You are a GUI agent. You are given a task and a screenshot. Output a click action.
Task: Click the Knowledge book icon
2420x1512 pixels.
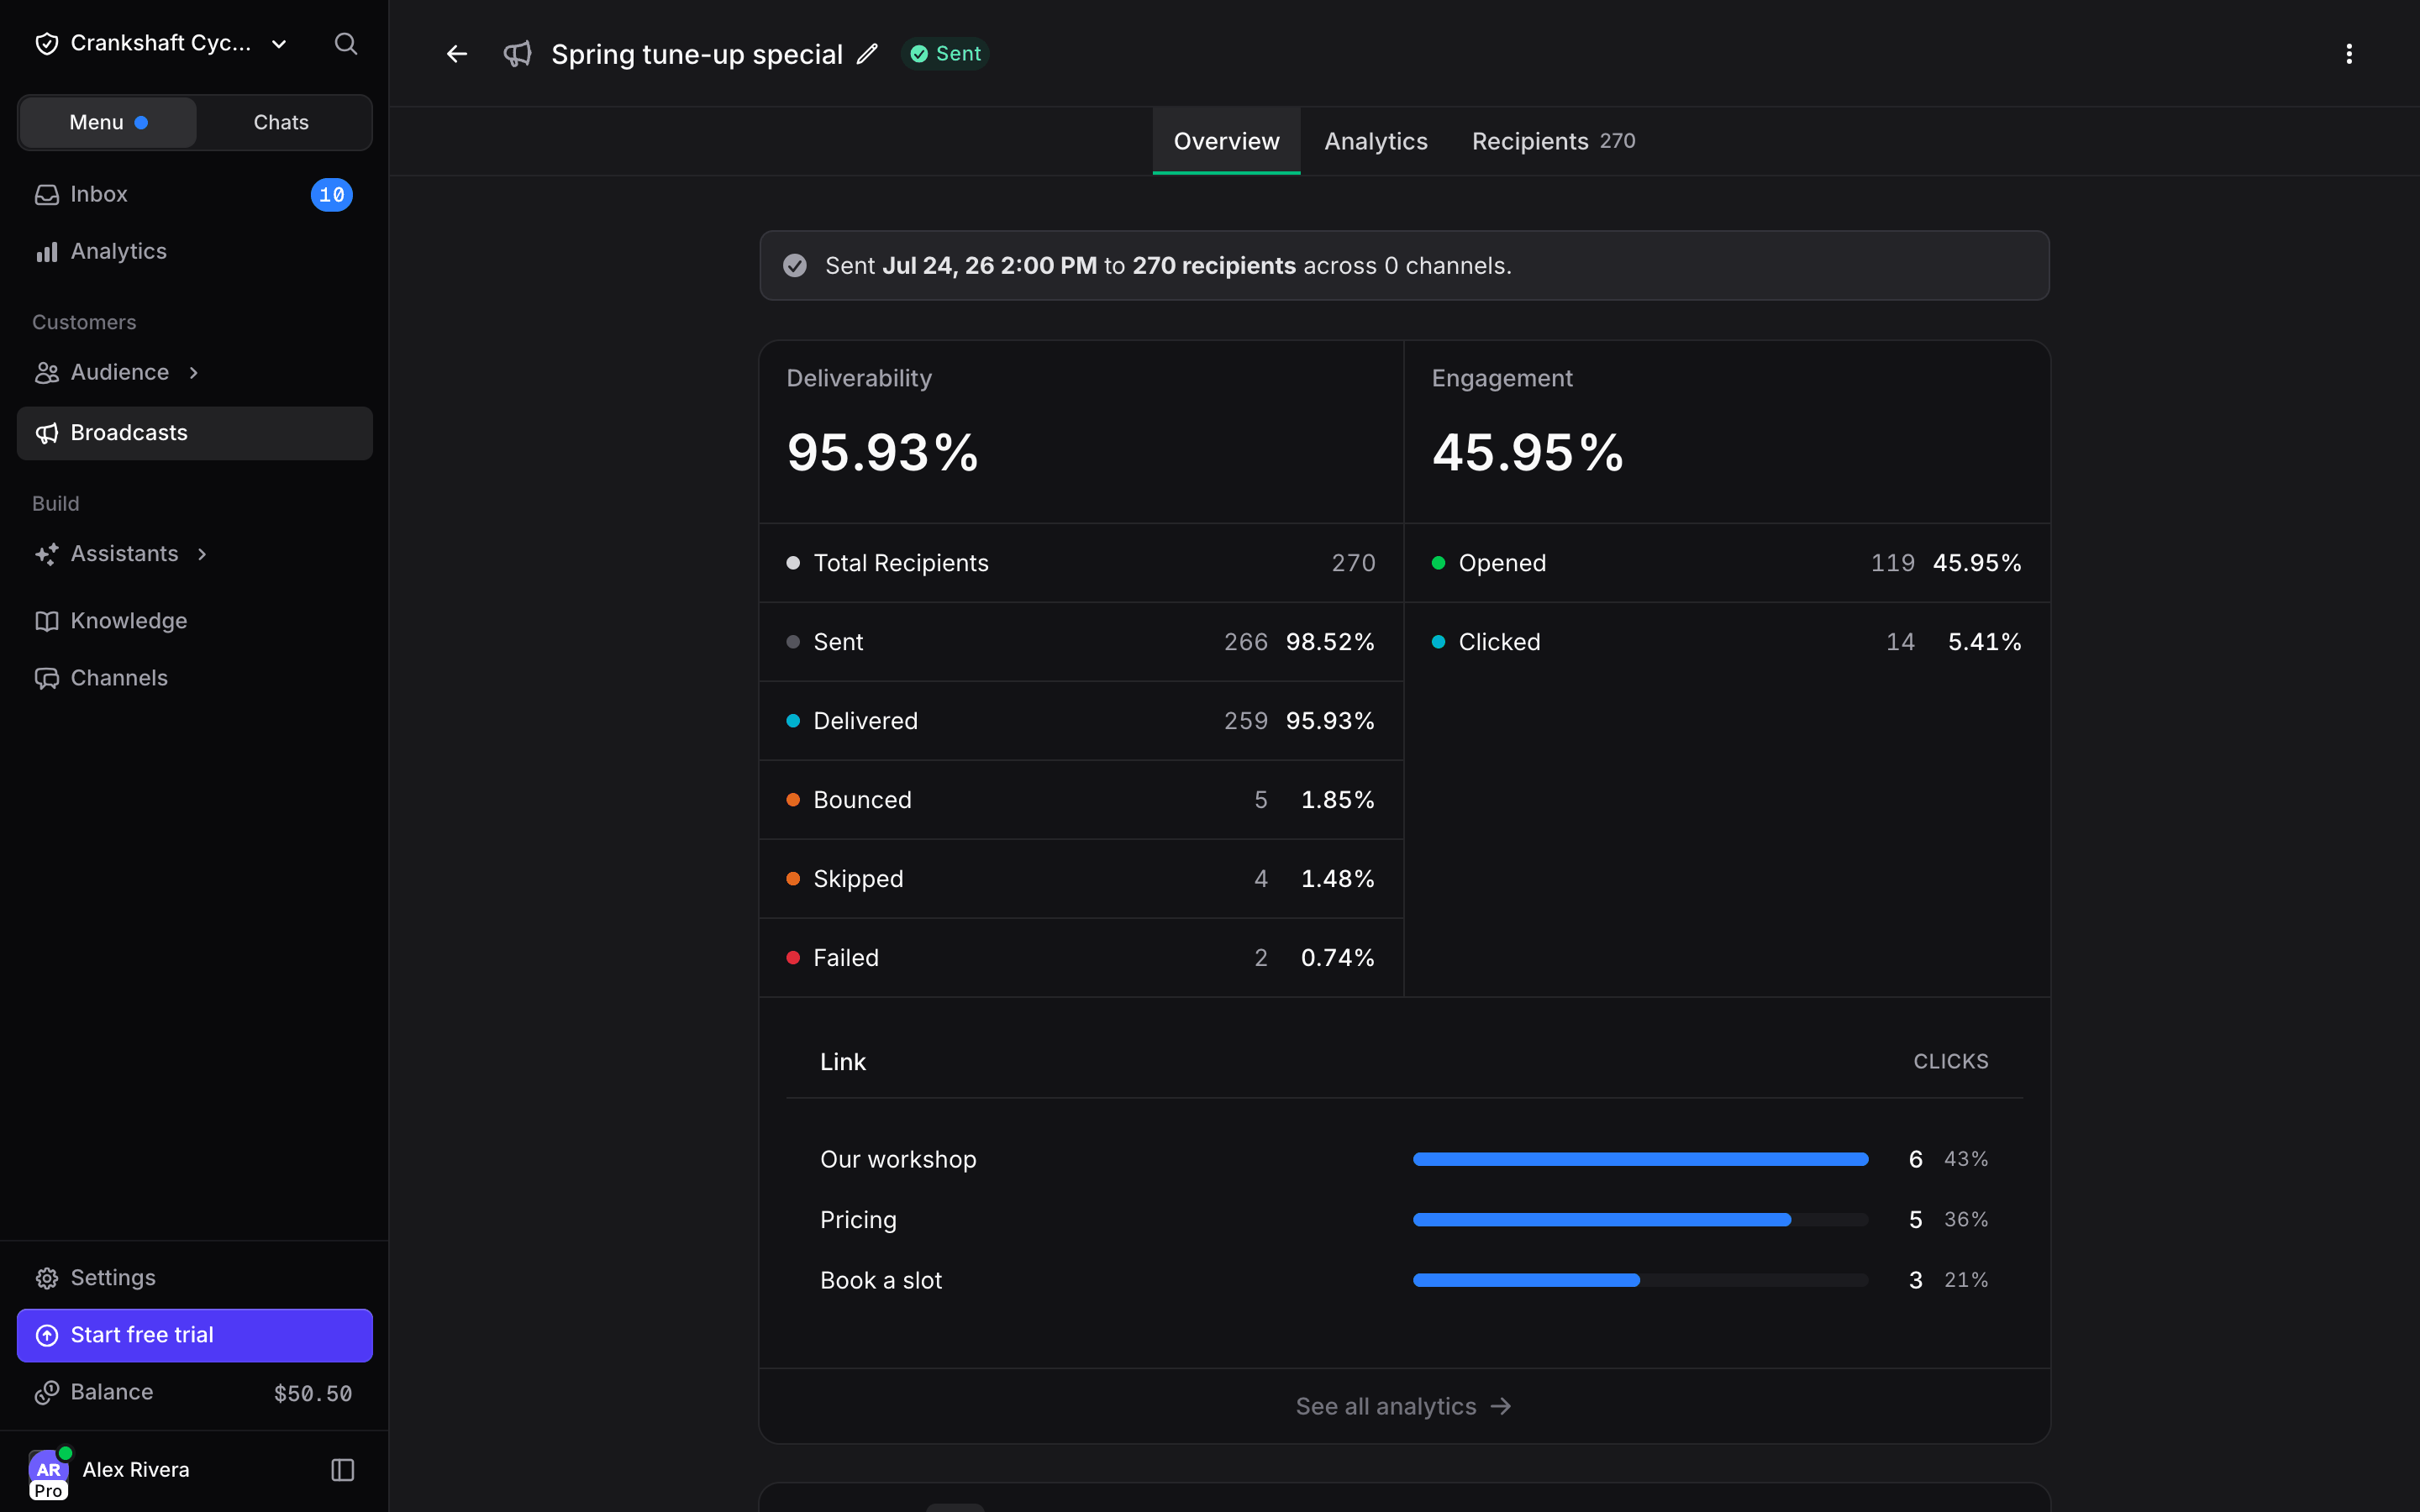tap(47, 621)
